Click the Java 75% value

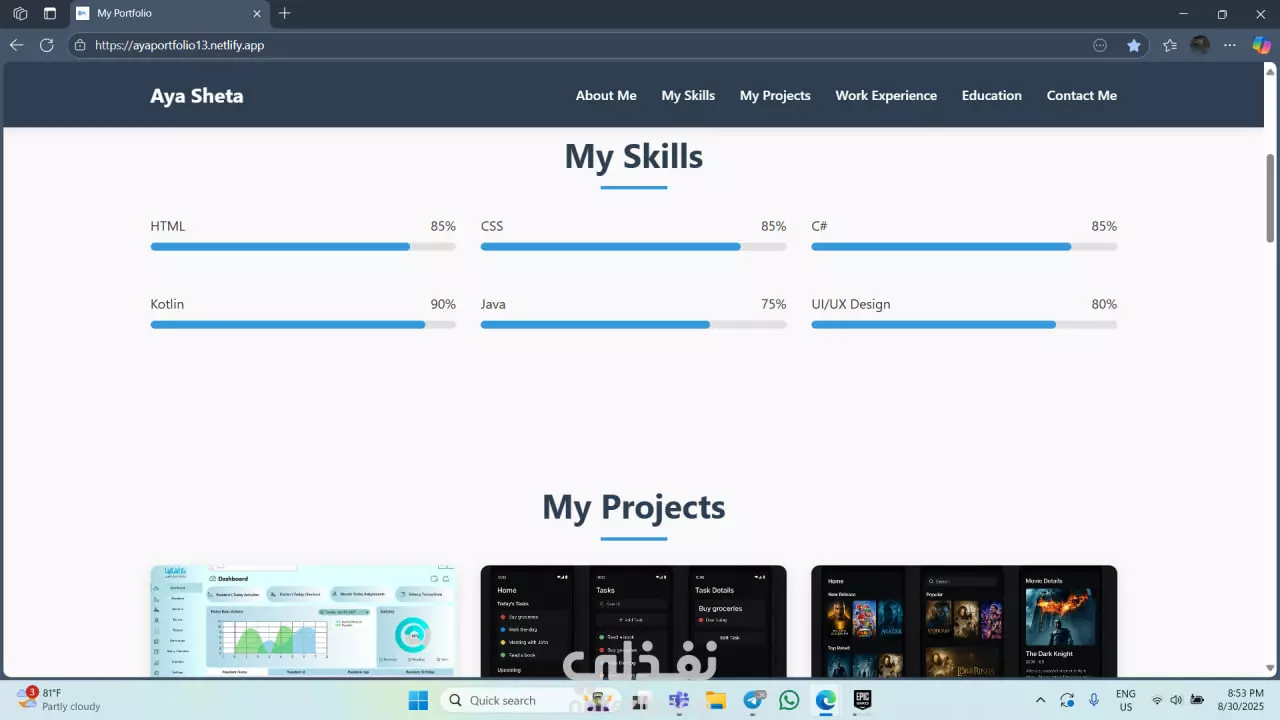[x=774, y=304]
